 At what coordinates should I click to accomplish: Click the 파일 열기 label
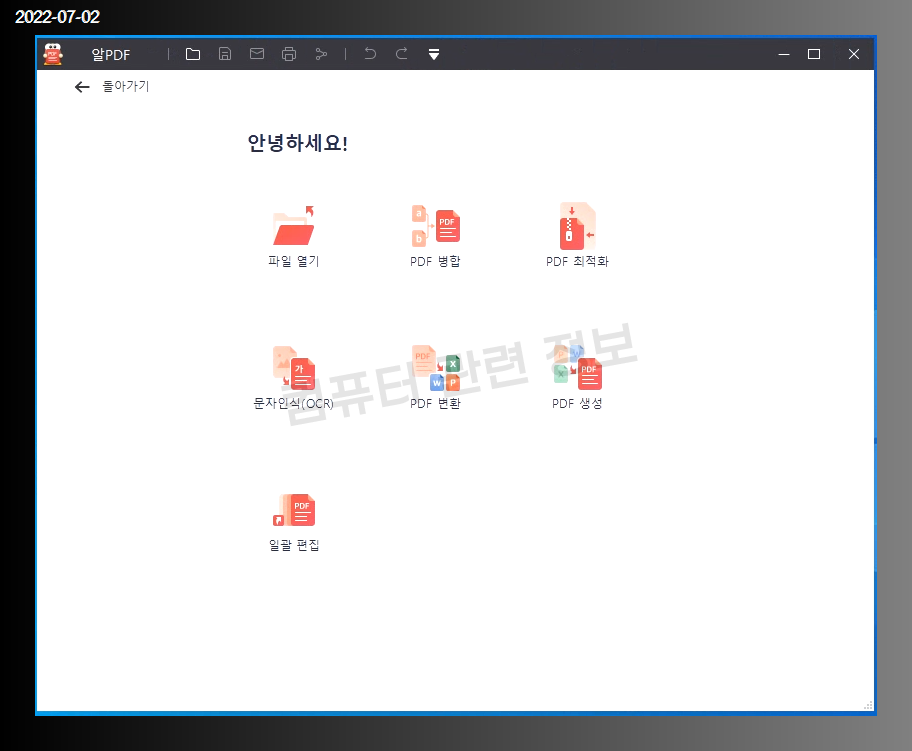pyautogui.click(x=294, y=261)
